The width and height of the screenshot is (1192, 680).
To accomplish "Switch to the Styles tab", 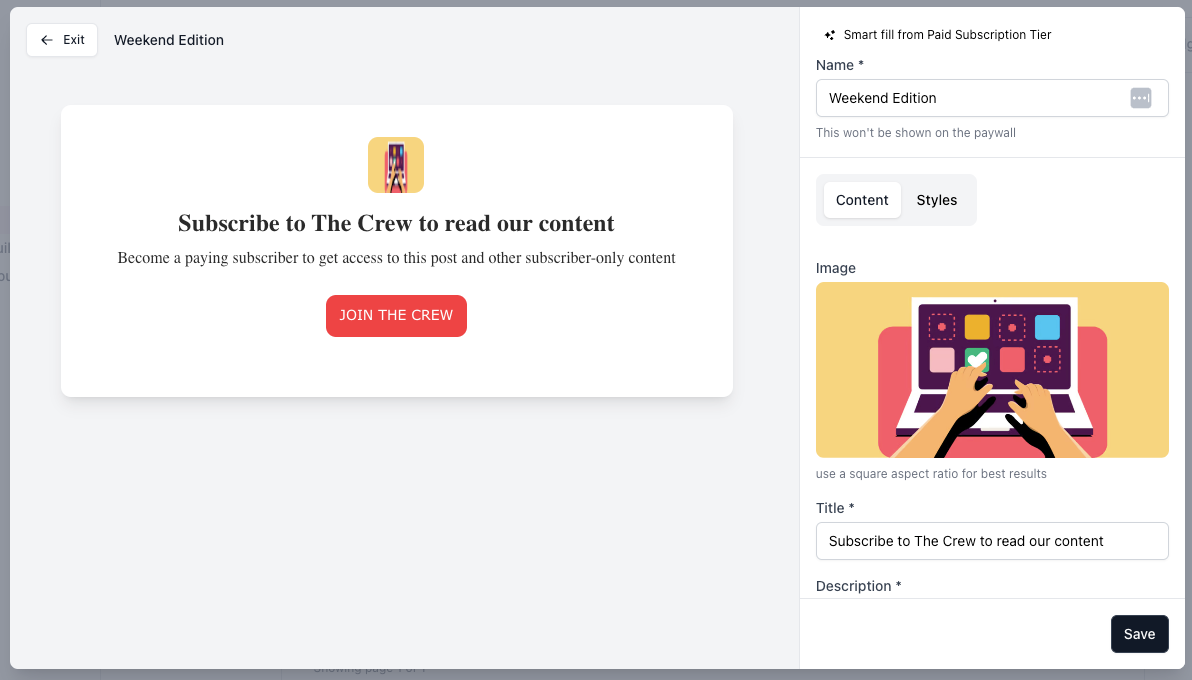I will pyautogui.click(x=936, y=200).
